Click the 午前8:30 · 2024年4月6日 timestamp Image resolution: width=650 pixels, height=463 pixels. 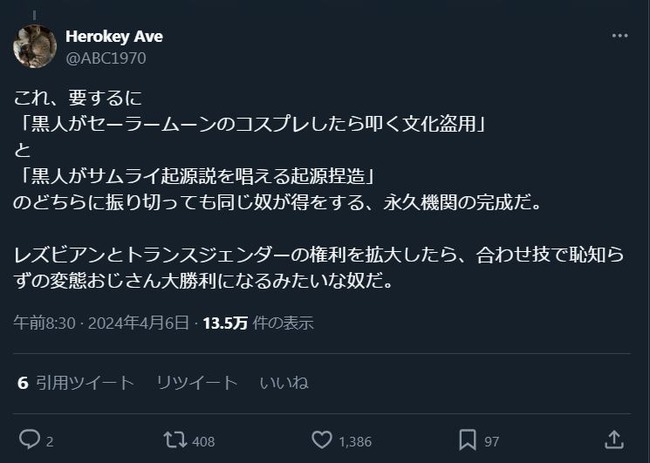[x=104, y=323]
